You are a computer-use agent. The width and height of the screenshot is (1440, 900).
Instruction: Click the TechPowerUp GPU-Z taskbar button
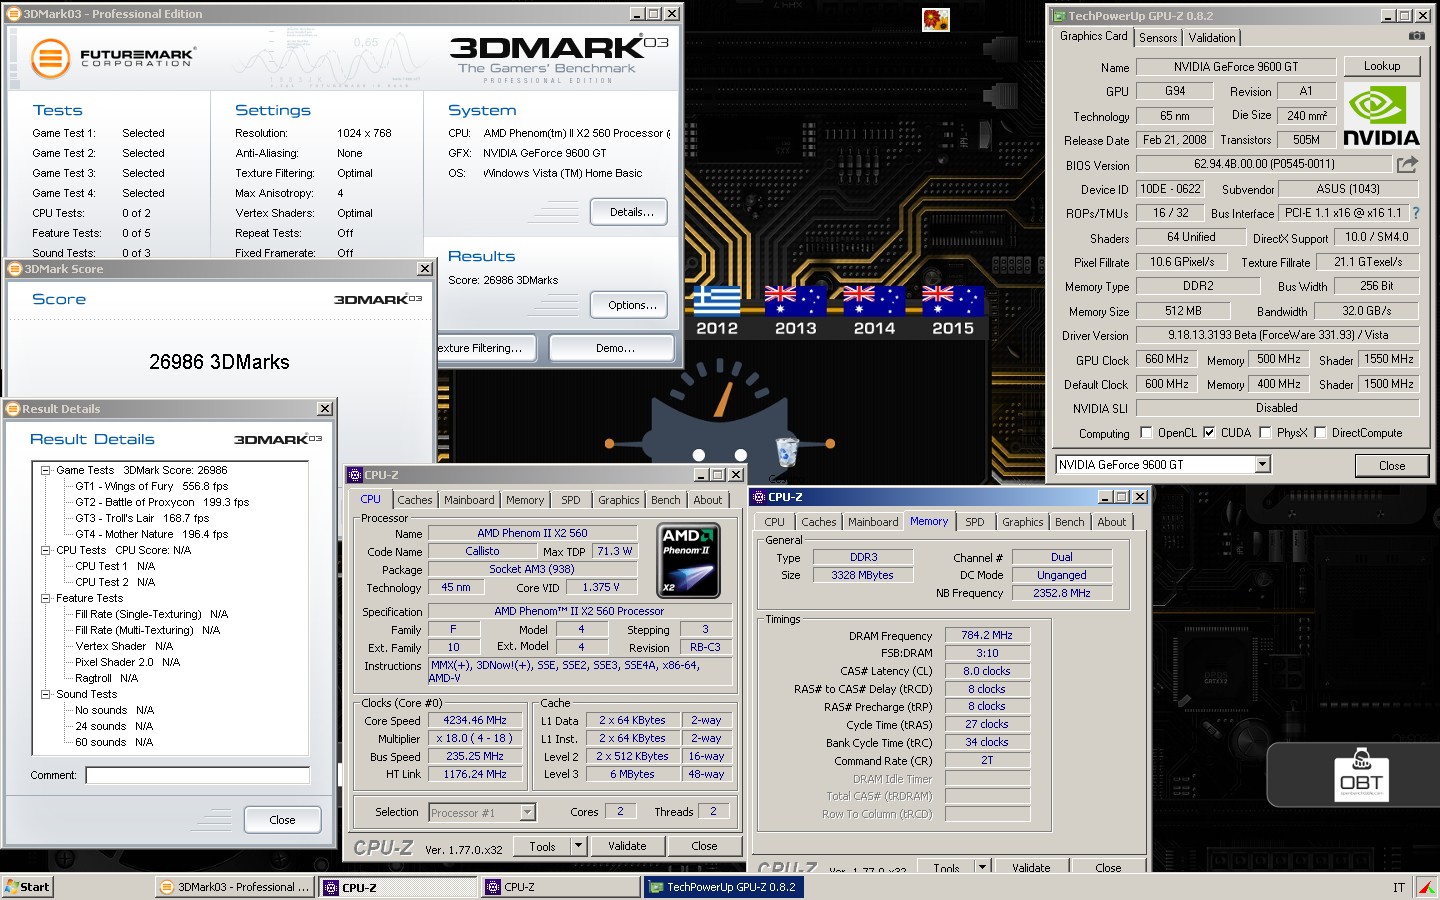[x=722, y=887]
